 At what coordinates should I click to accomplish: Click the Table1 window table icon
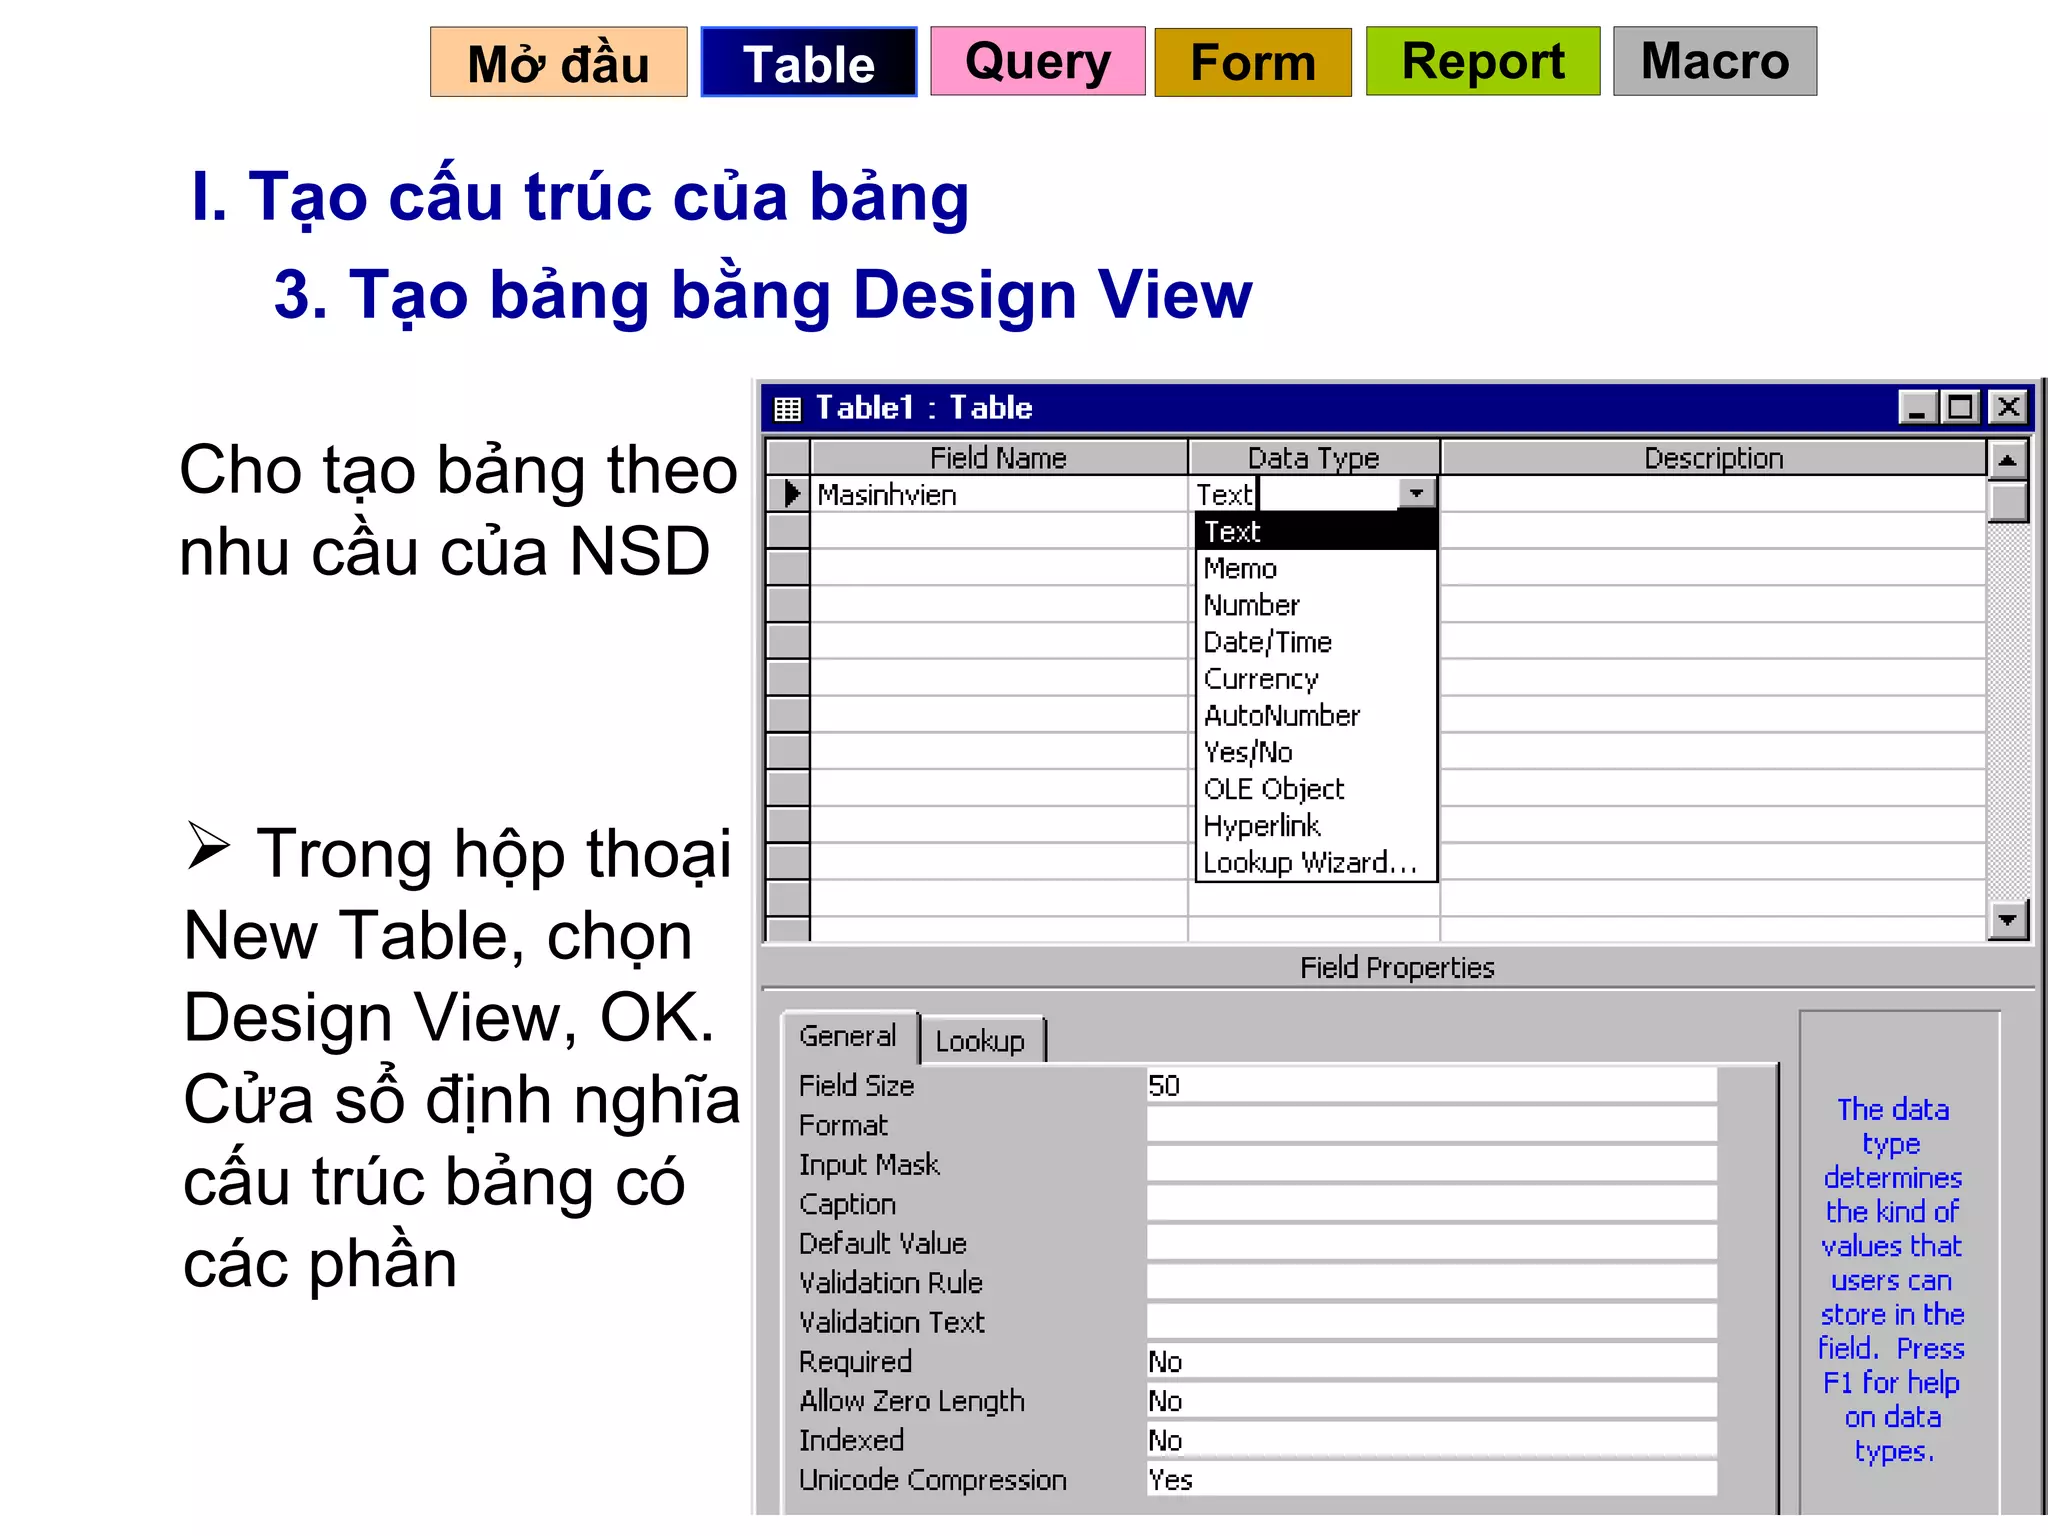pos(788,409)
